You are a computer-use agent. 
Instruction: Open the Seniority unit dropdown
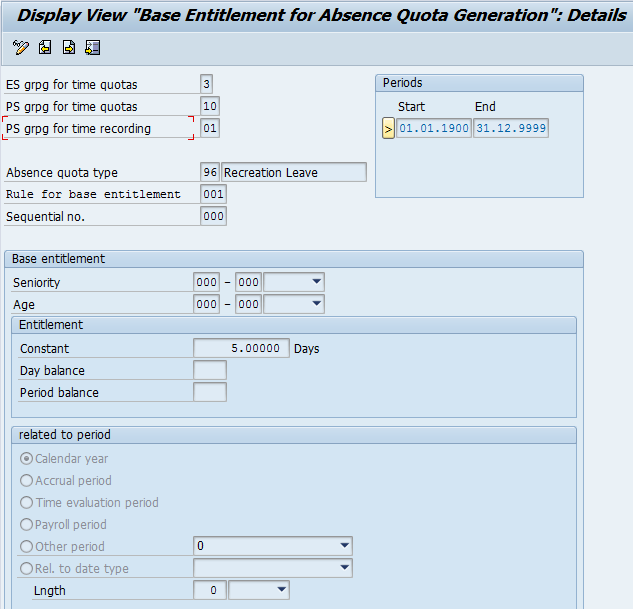(316, 283)
